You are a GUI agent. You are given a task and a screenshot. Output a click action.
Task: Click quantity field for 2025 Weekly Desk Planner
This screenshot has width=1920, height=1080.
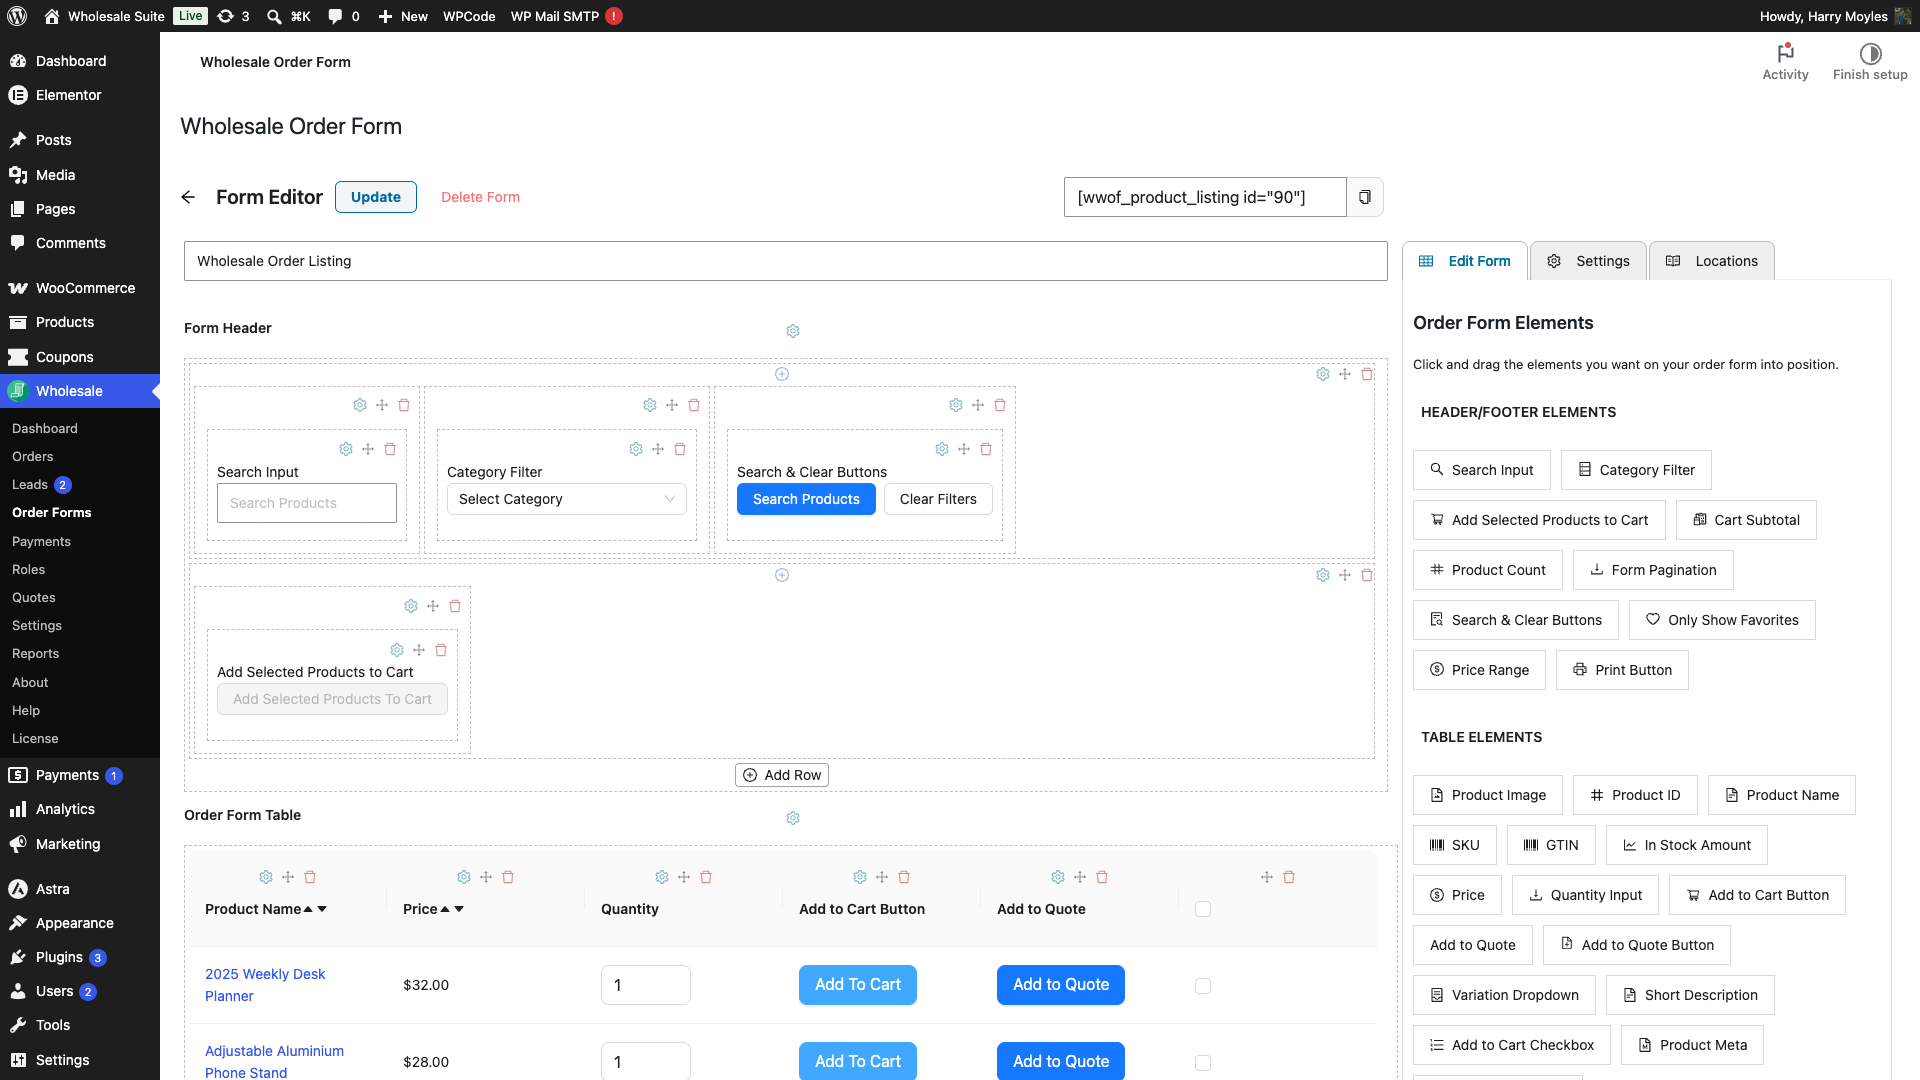[x=646, y=985]
